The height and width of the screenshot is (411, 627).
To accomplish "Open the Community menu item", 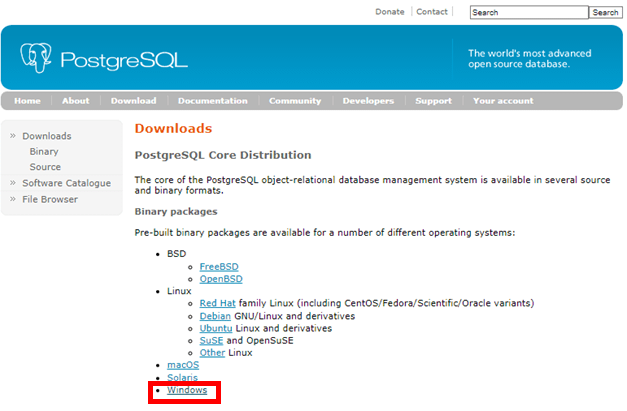I will coord(295,101).
